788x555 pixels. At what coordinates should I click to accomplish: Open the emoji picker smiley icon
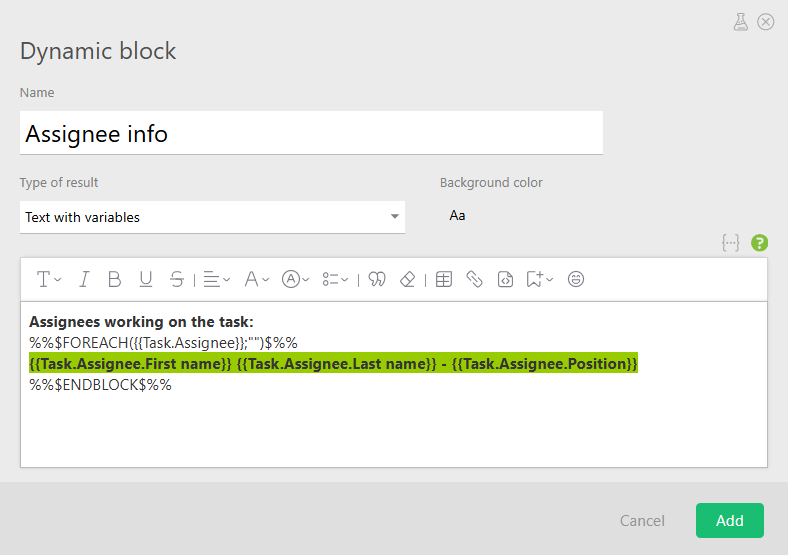click(x=576, y=280)
